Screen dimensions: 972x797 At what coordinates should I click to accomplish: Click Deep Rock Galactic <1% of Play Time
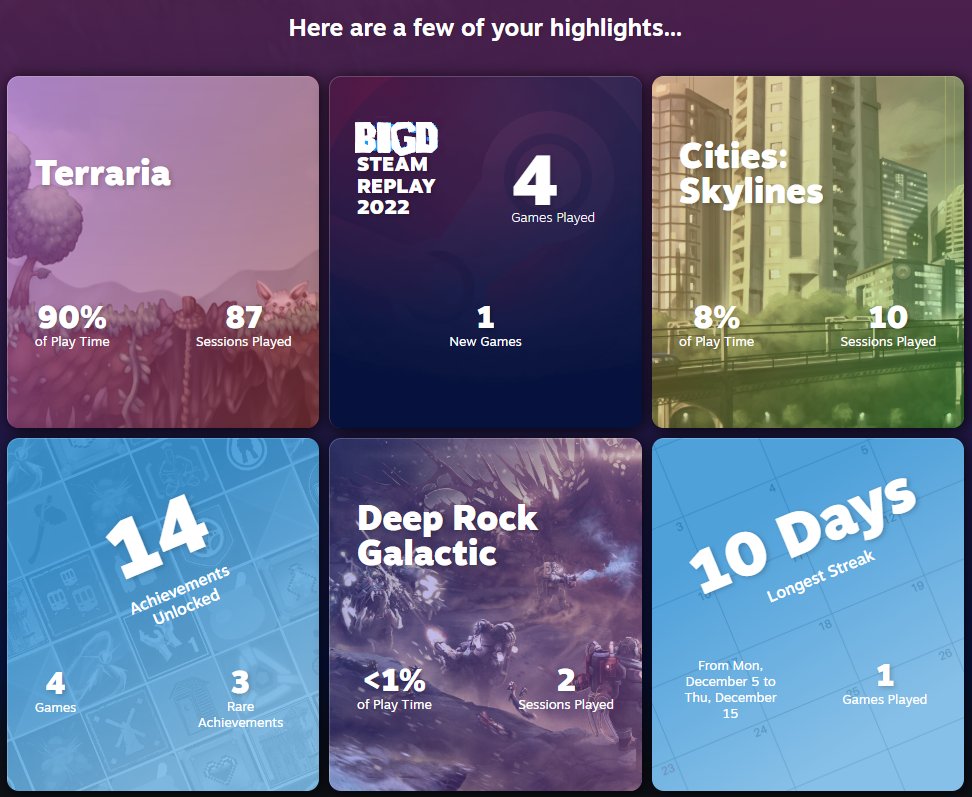point(394,689)
